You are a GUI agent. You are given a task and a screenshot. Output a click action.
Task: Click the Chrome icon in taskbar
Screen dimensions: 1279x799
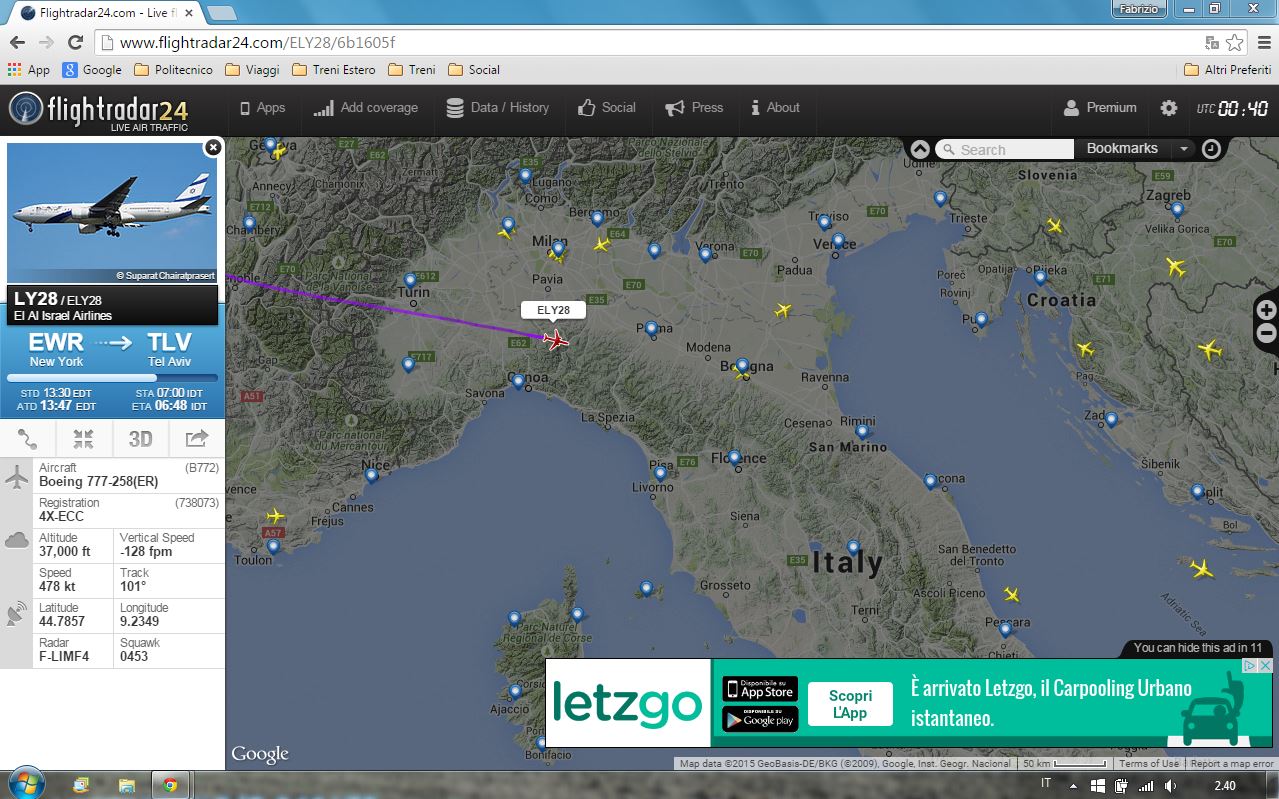pos(170,785)
